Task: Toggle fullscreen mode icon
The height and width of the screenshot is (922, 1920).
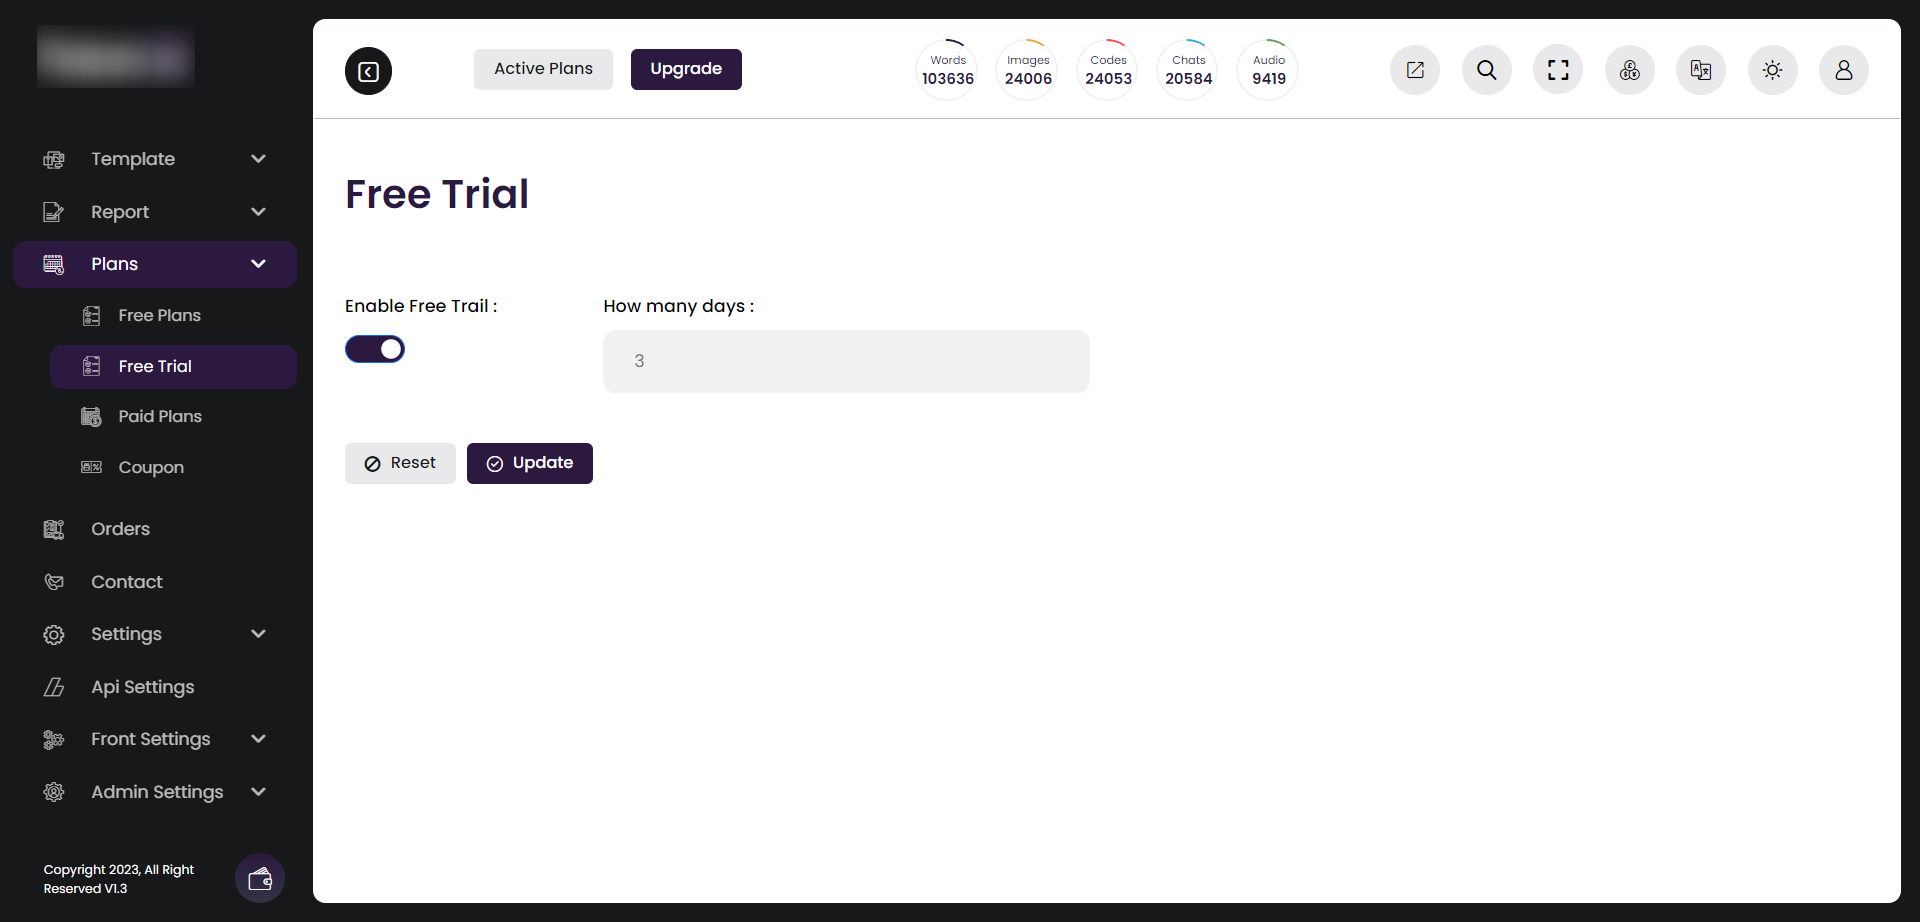Action: pyautogui.click(x=1557, y=70)
